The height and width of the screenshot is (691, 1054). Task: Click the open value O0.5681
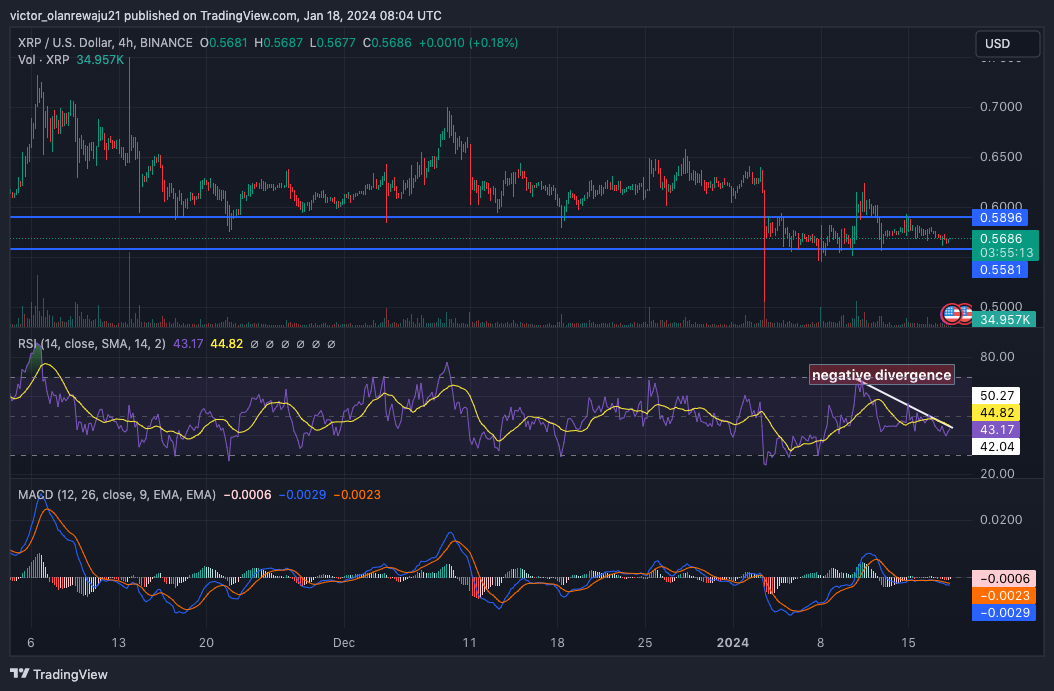[224, 42]
